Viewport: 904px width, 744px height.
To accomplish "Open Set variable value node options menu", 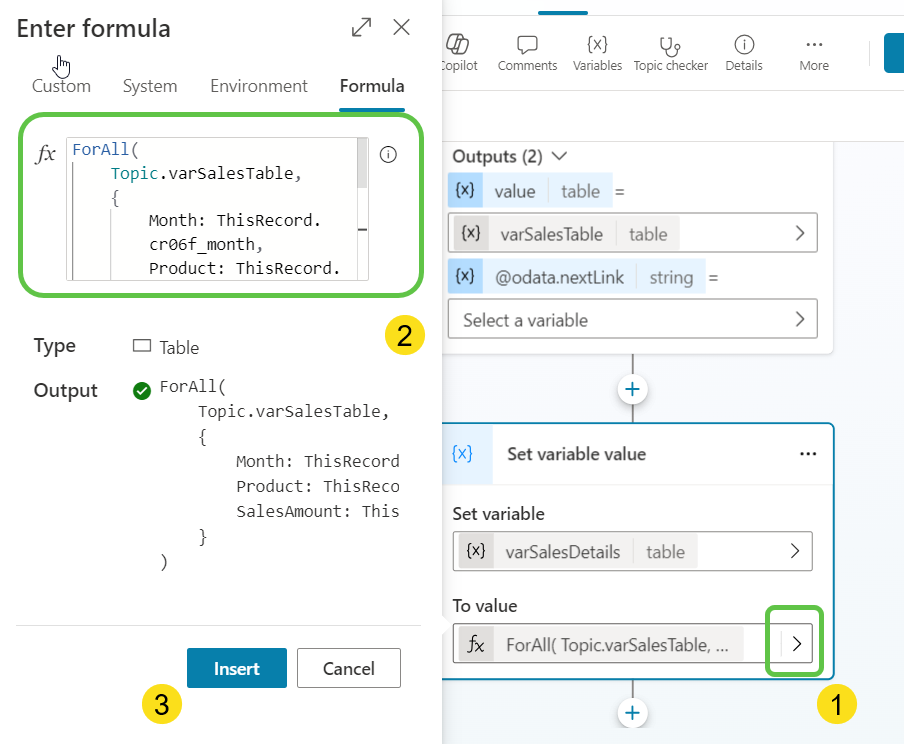I will coord(808,454).
